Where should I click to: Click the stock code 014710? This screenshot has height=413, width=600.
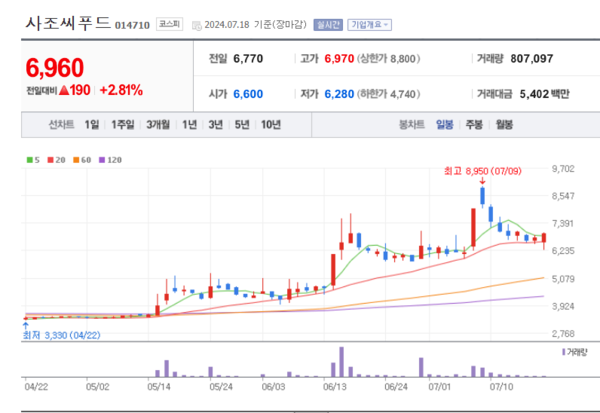pyautogui.click(x=132, y=25)
